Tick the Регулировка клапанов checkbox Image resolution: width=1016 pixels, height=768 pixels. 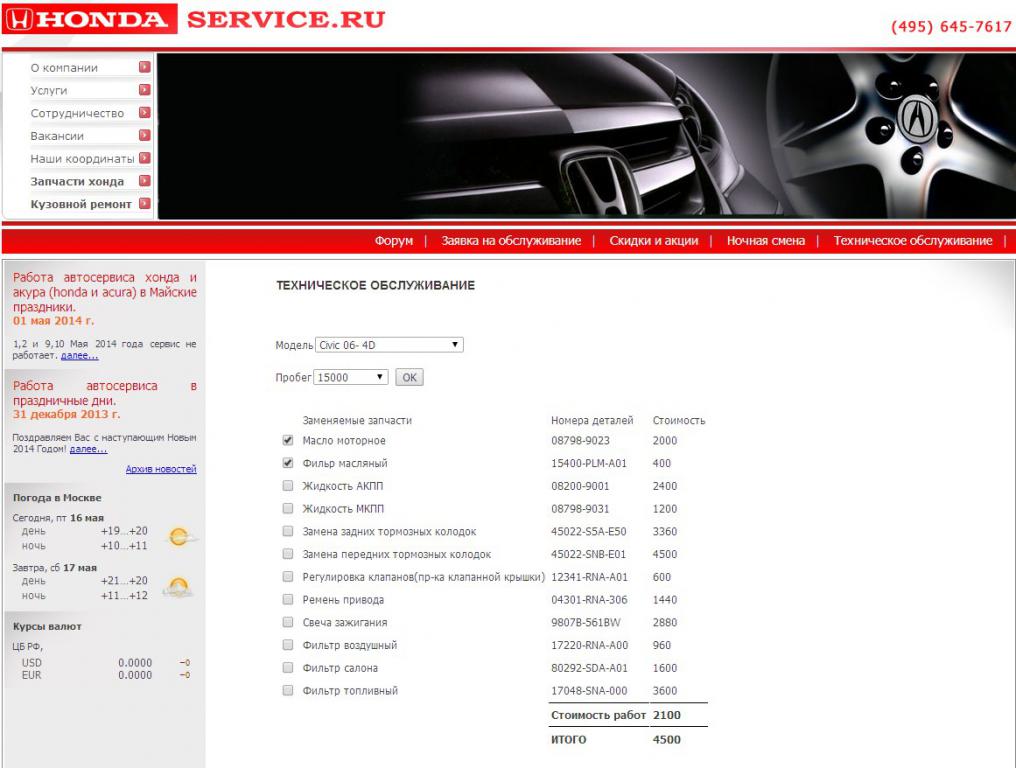(288, 576)
